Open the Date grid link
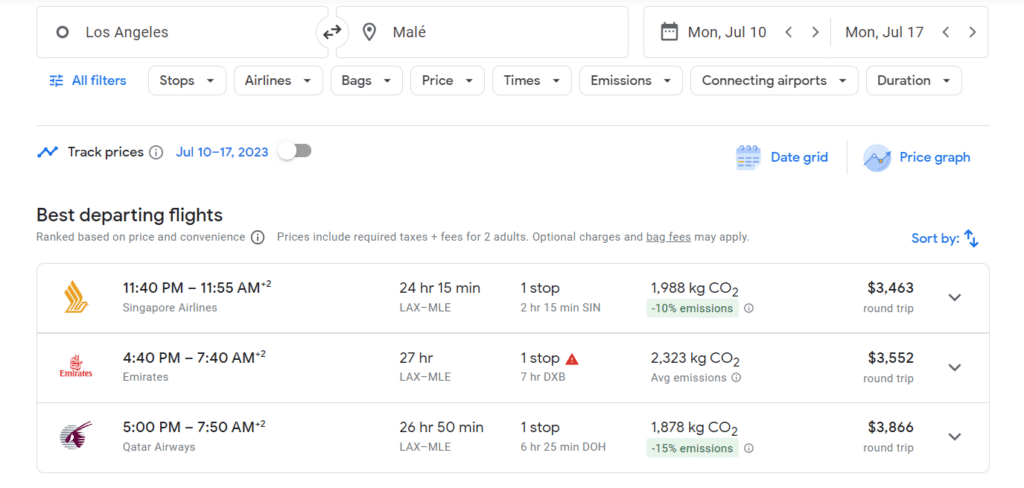This screenshot has width=1024, height=488. click(799, 157)
